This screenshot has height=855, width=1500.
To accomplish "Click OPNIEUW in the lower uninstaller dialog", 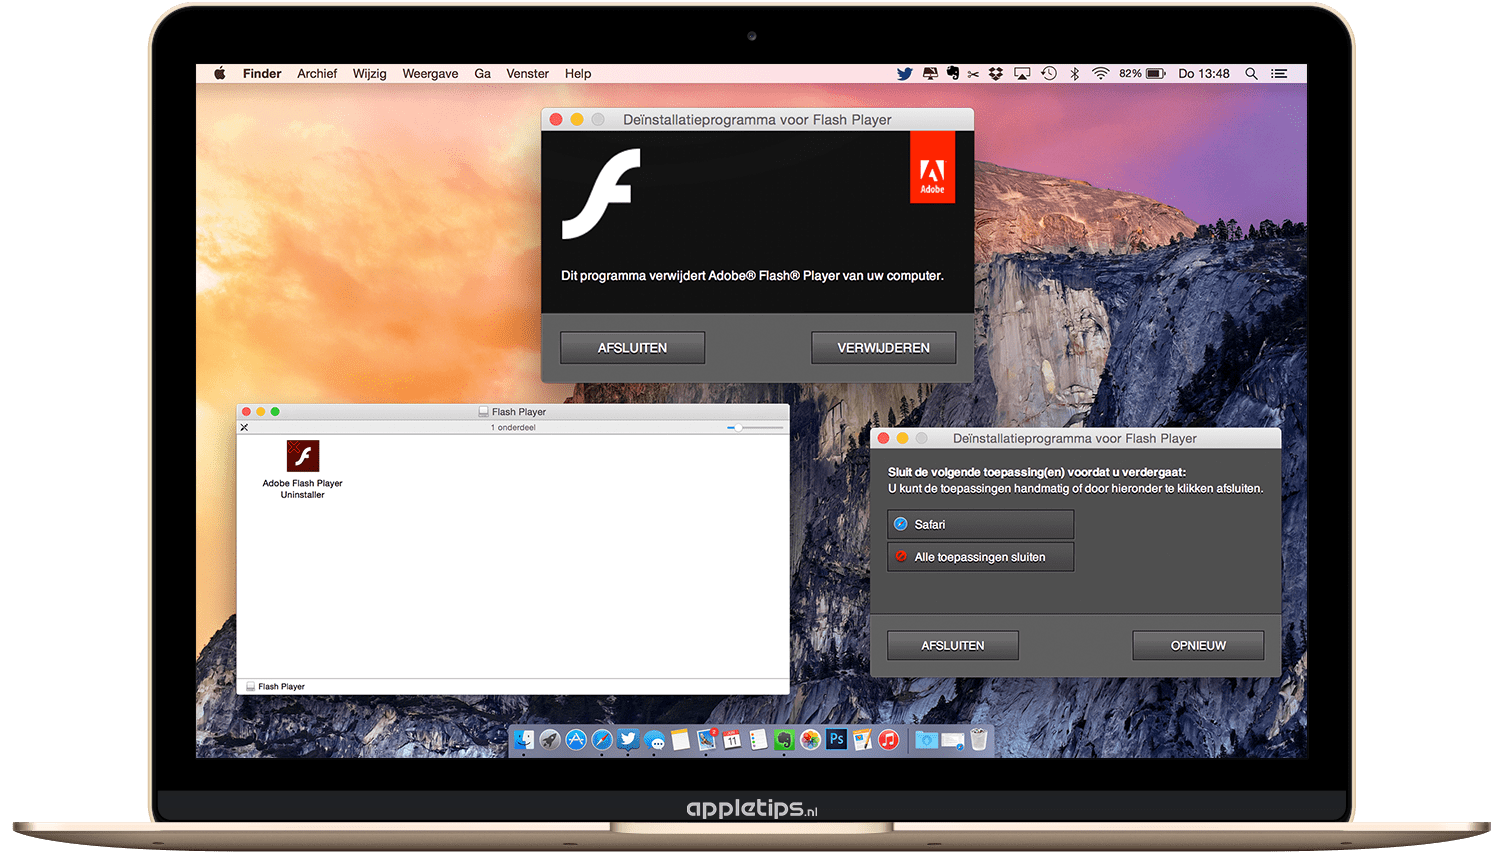I will pos(1198,645).
